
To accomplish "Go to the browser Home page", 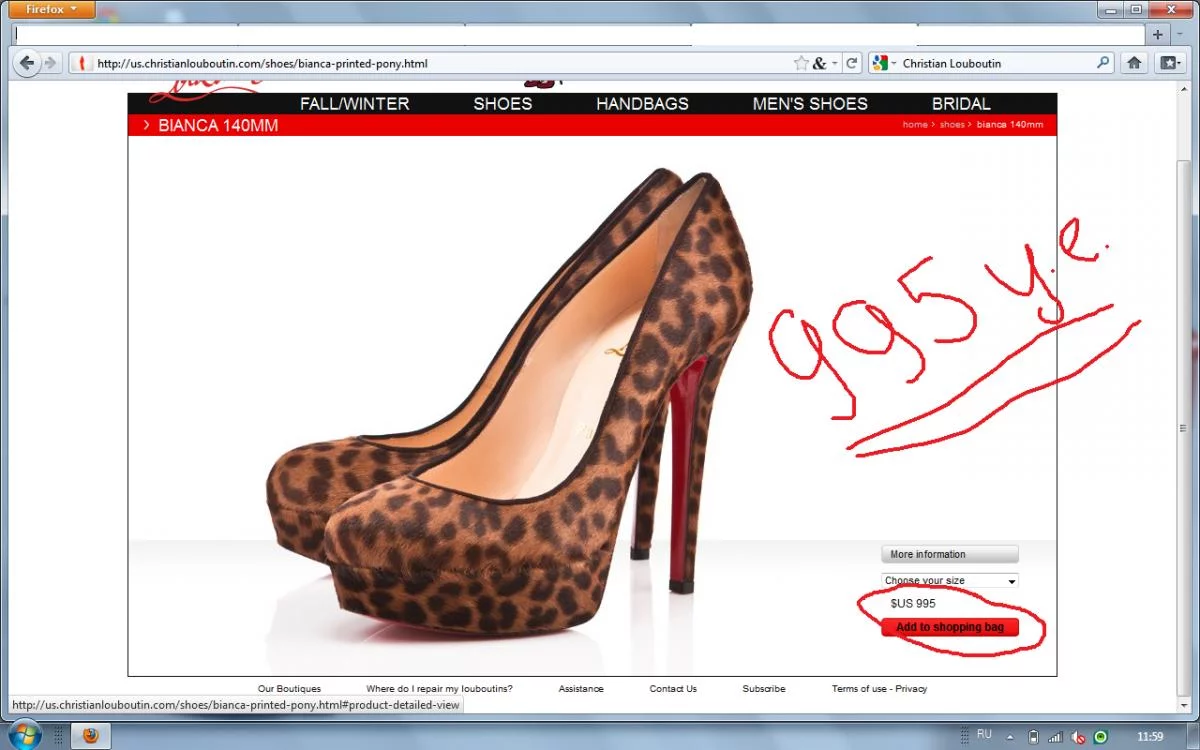I will pos(1134,63).
